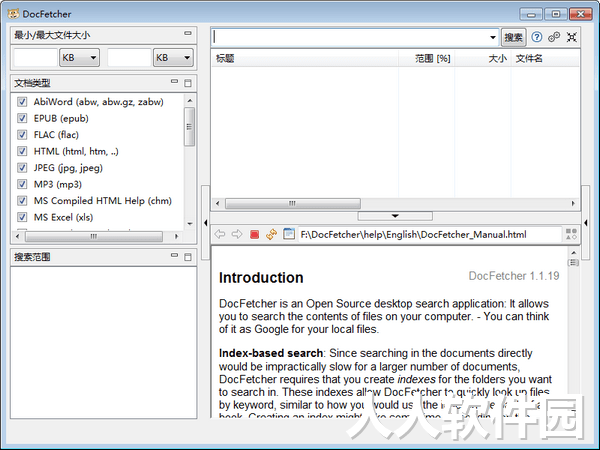This screenshot has width=600, height=450.
Task: Click the search button
Action: 514,37
